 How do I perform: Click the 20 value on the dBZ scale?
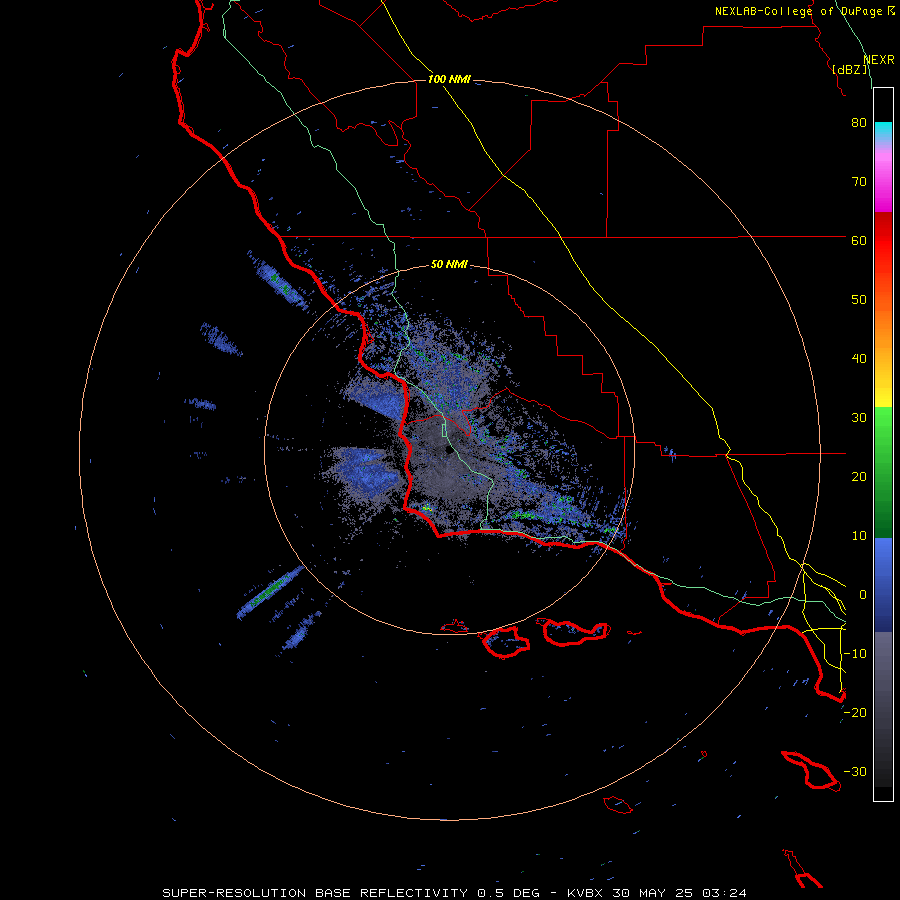[x=859, y=476]
